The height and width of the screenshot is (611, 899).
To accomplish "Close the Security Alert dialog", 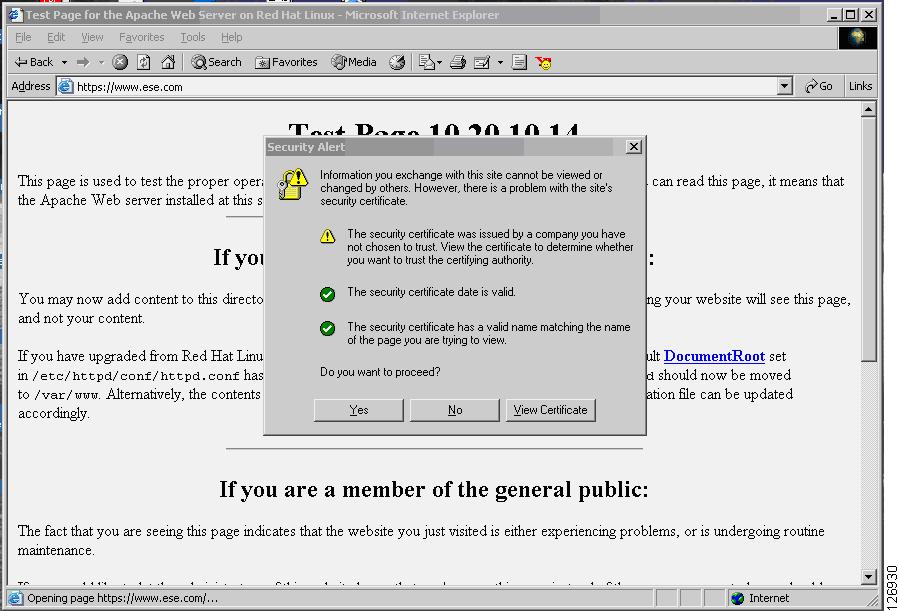I will click(x=634, y=147).
